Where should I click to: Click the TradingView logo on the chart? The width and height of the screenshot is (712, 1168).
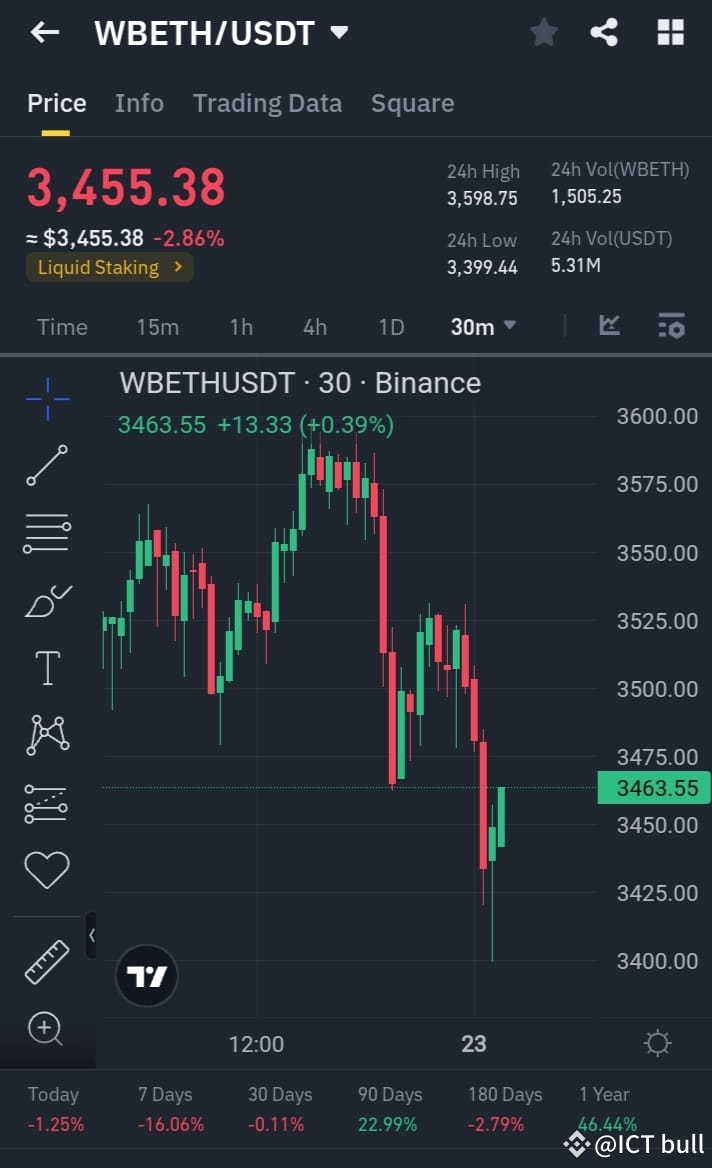pos(147,973)
